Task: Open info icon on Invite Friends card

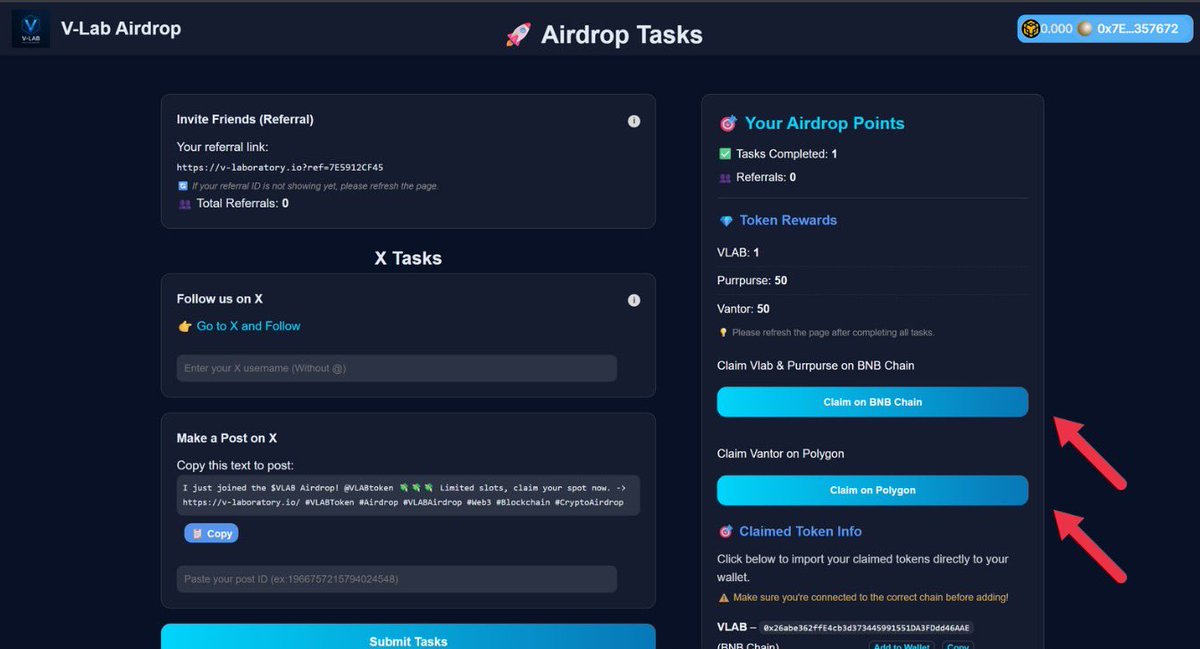Action: coord(633,121)
